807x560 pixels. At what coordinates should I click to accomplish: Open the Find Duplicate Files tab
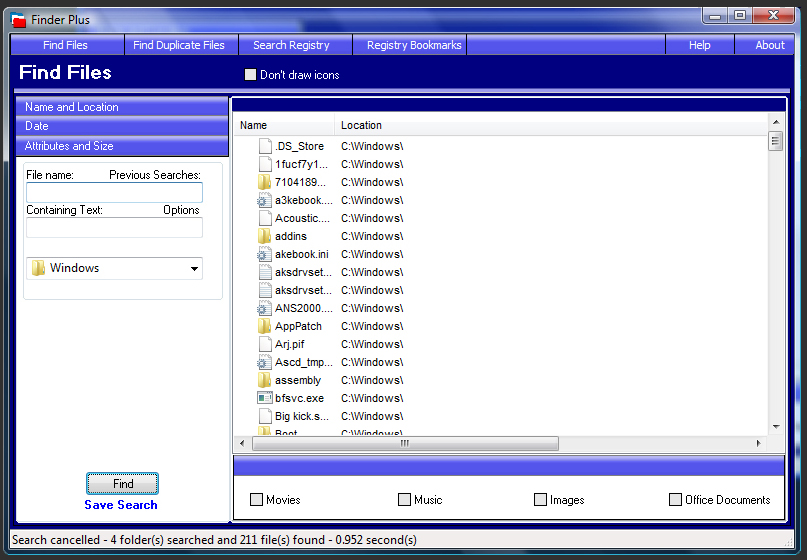pos(180,45)
